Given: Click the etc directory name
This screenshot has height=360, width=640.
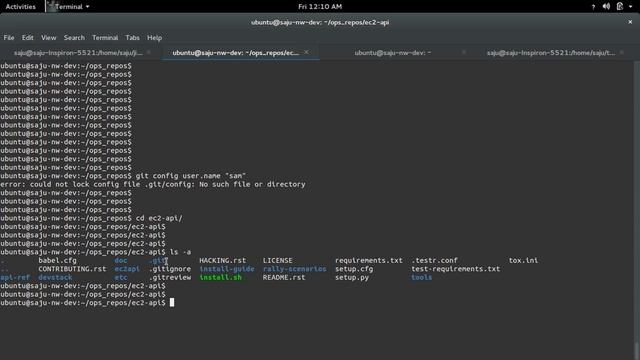Looking at the screenshot, I should click(x=121, y=278).
